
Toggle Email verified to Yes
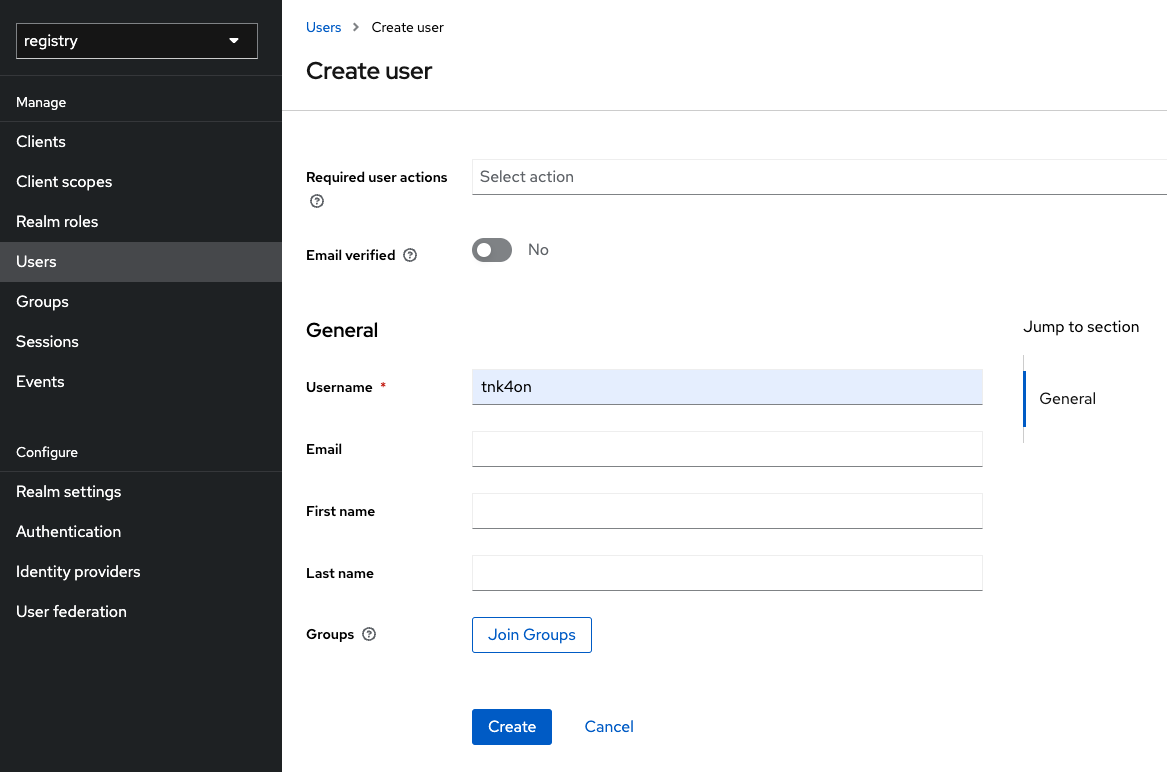click(x=491, y=249)
